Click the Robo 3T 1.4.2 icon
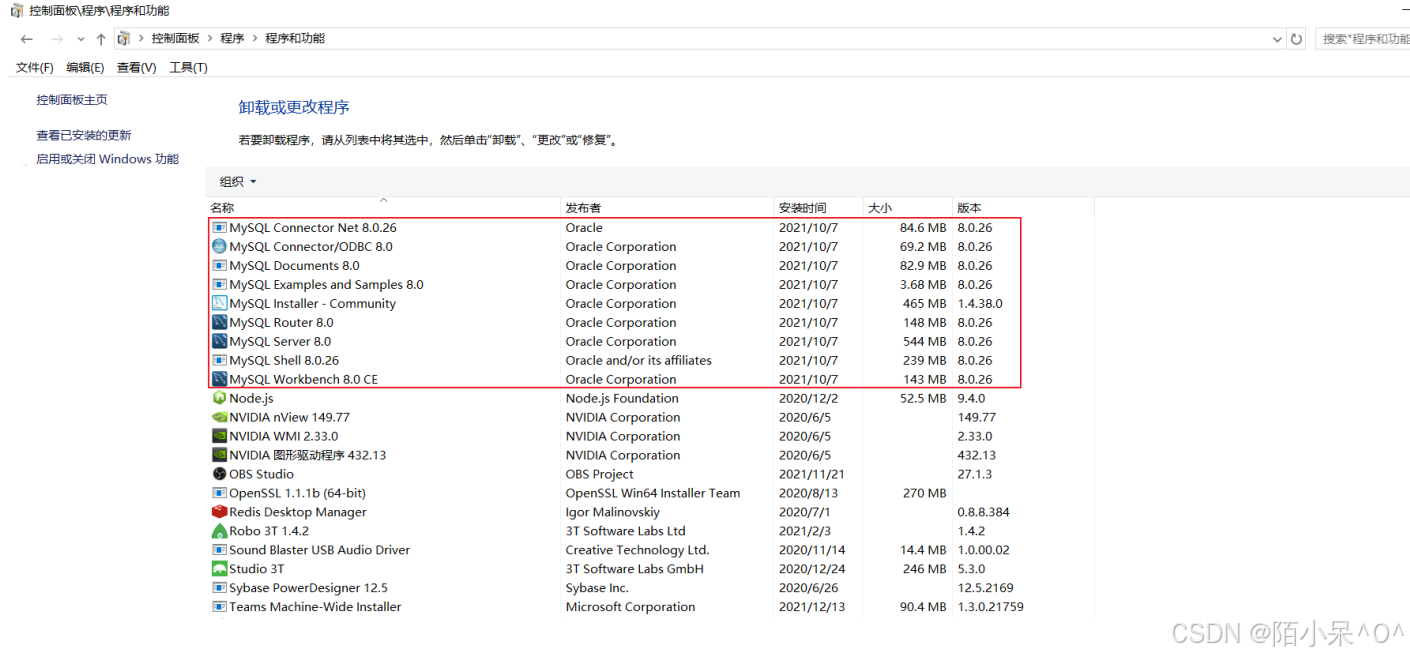 (220, 532)
